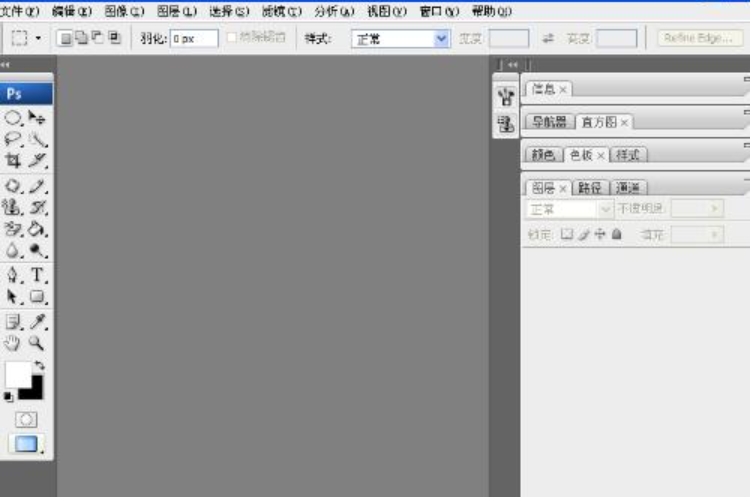The height and width of the screenshot is (501, 751).
Task: Select the Zoom tool
Action: 37,343
